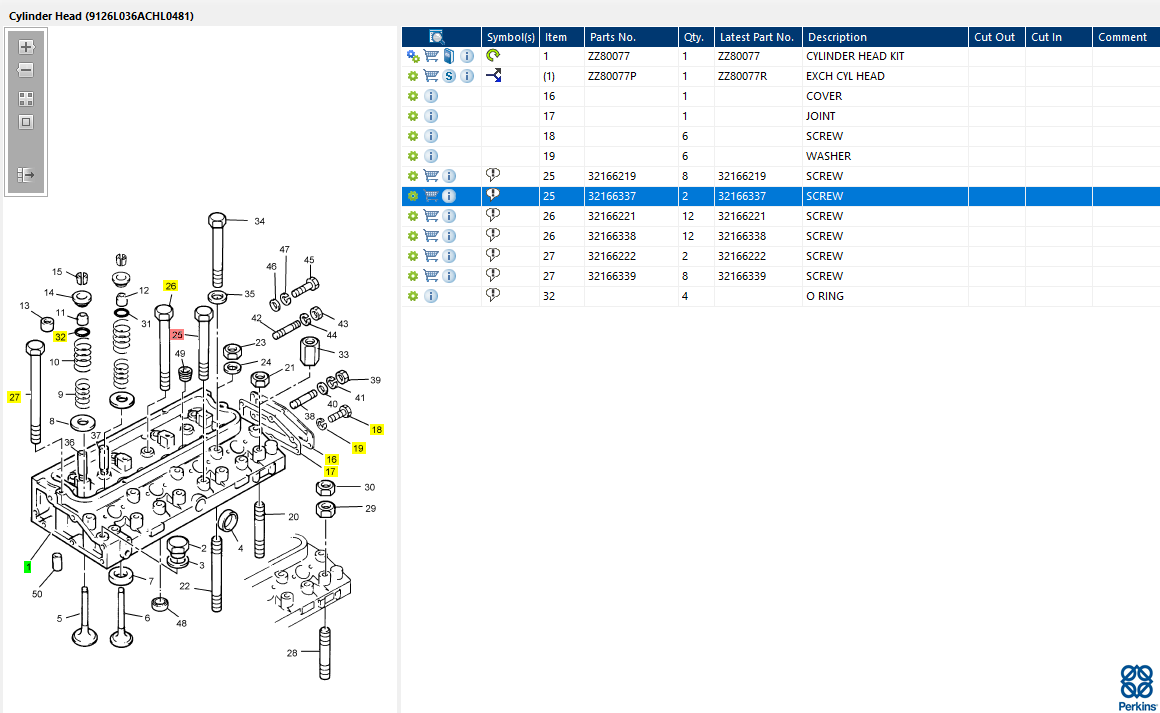
Task: Show info for selected part 32166337
Action: pos(449,196)
